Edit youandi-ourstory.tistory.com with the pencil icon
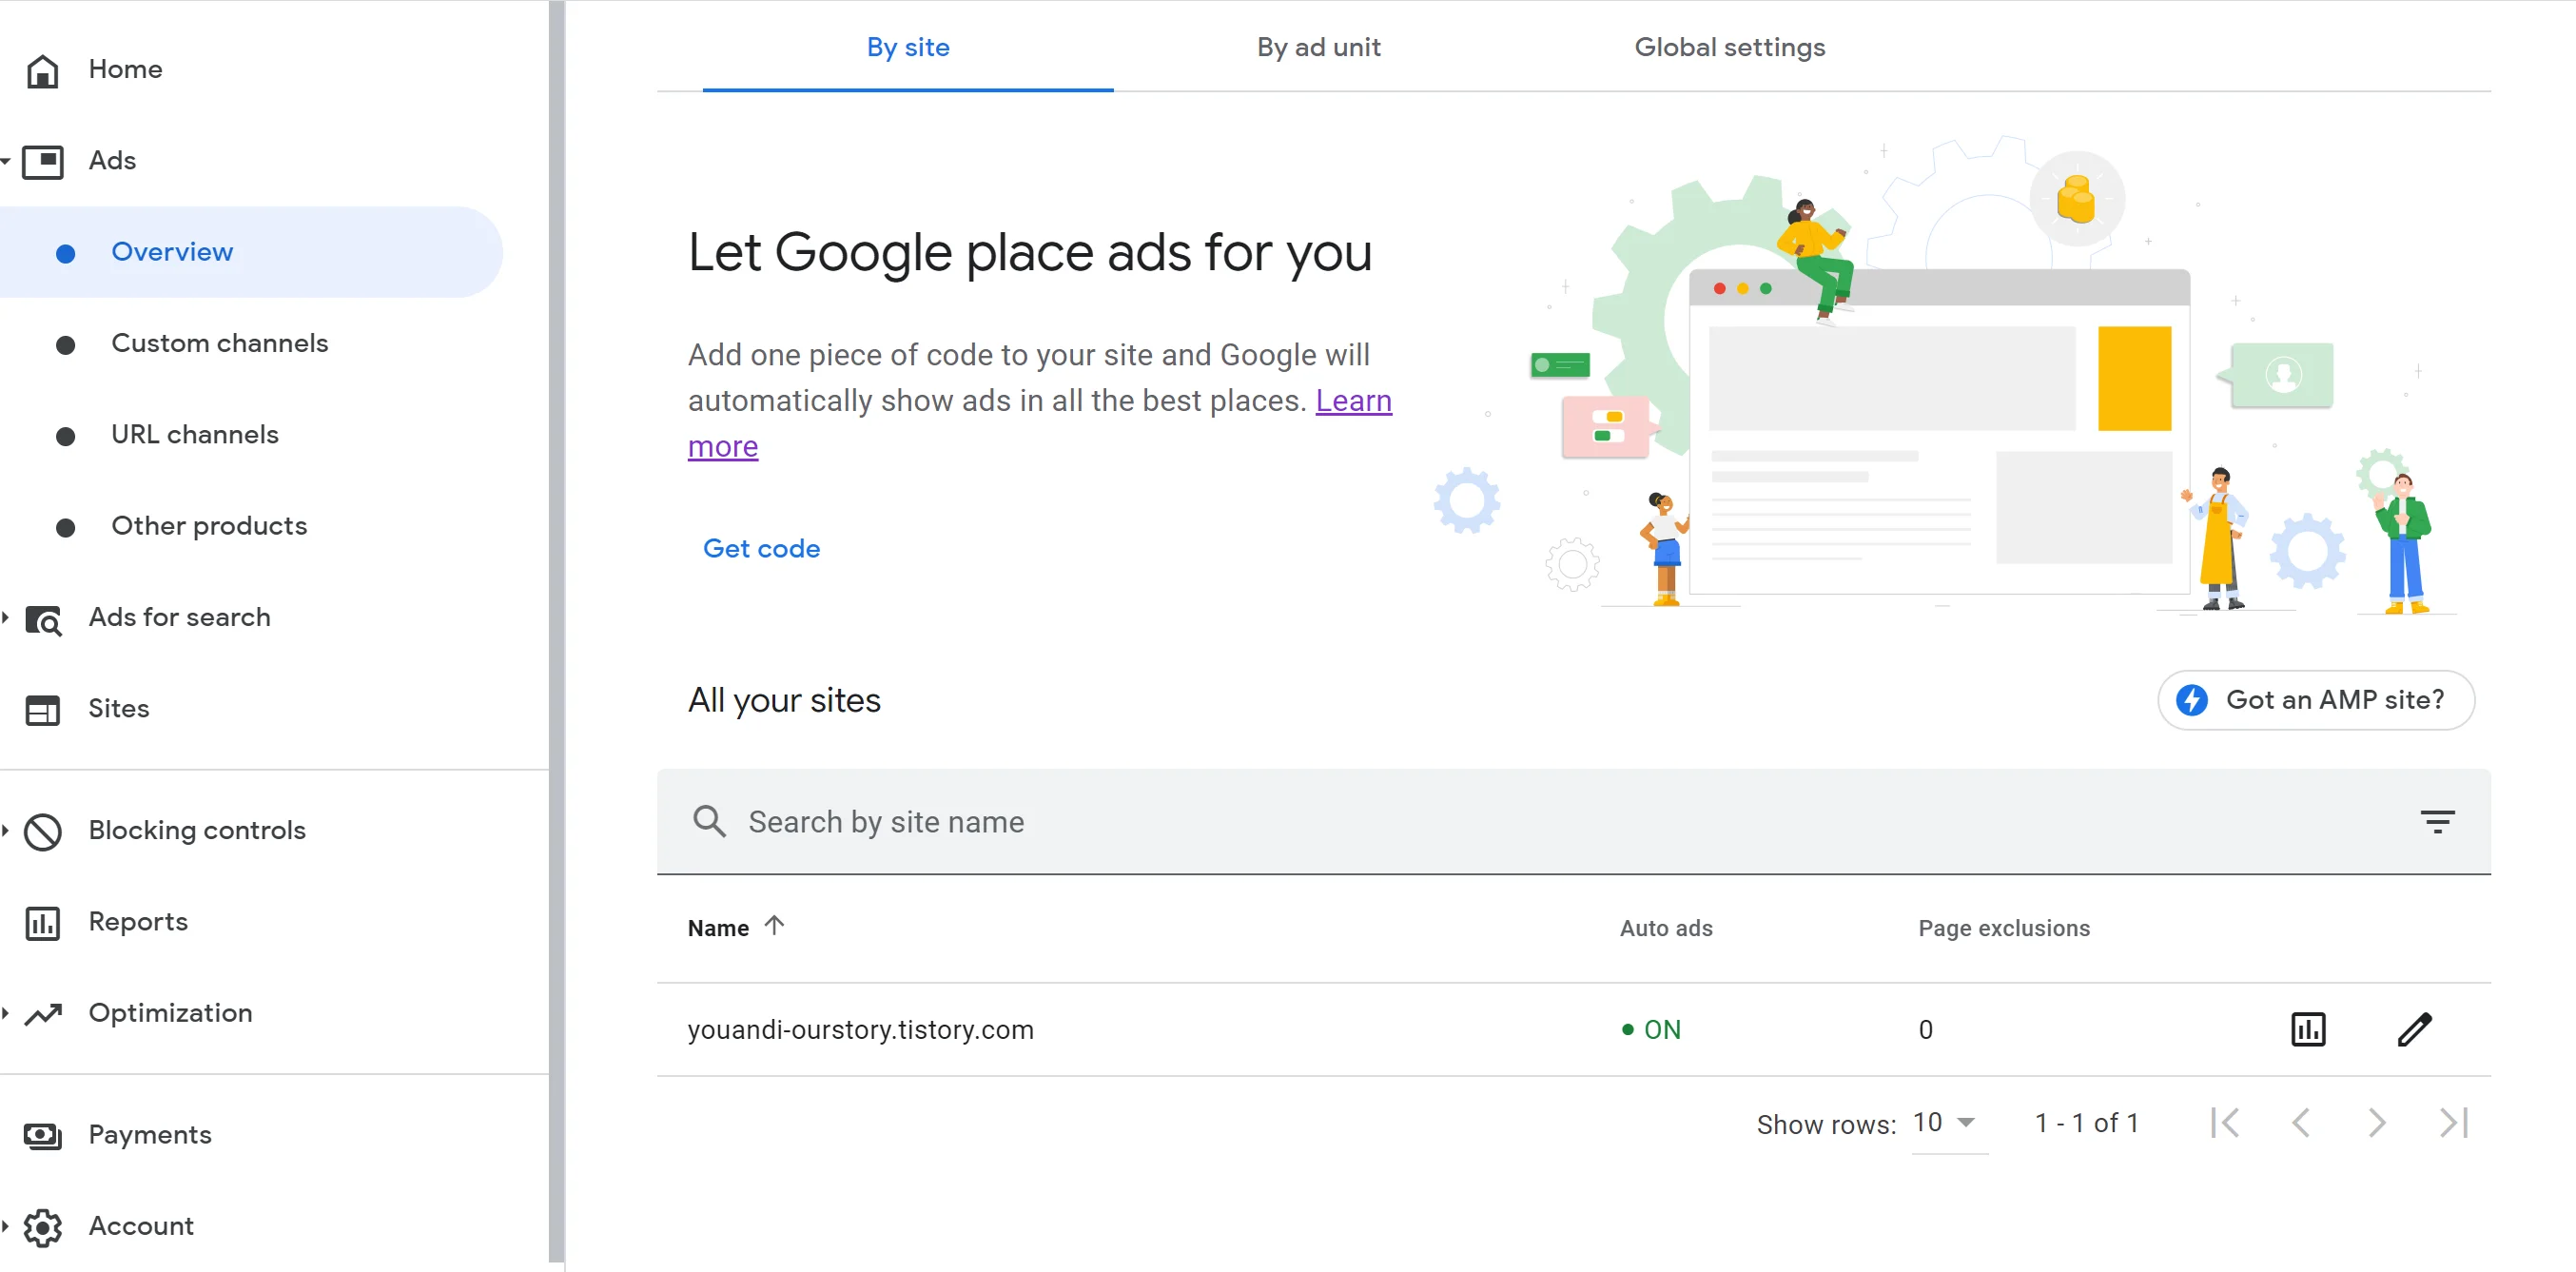This screenshot has width=2576, height=1272. 2414,1029
